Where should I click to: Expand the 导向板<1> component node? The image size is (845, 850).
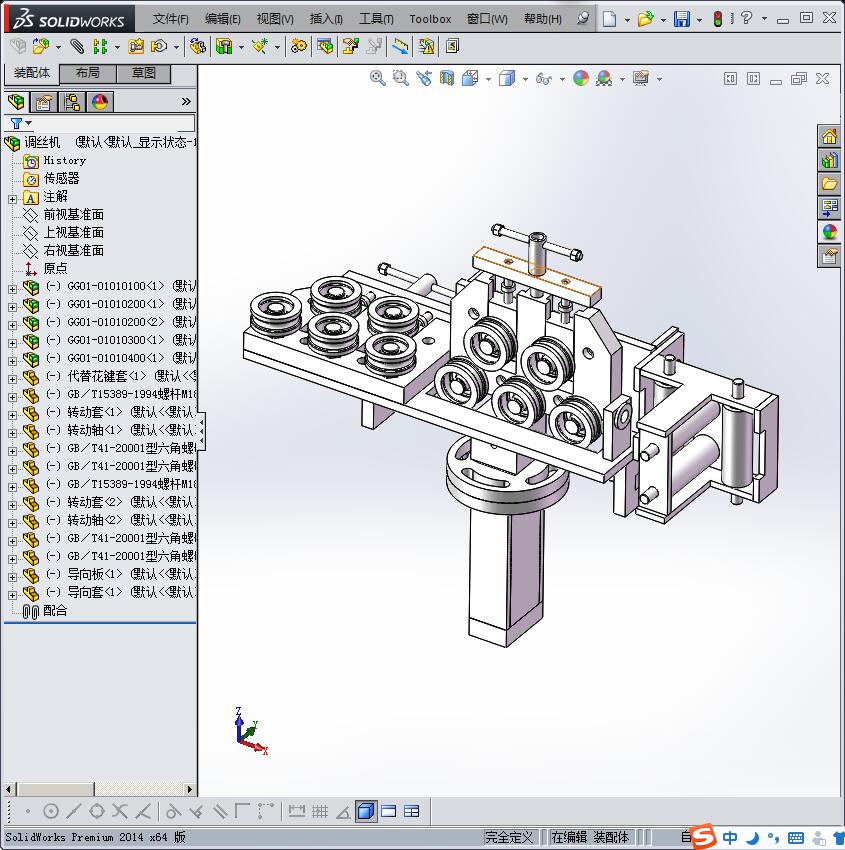[x=12, y=577]
